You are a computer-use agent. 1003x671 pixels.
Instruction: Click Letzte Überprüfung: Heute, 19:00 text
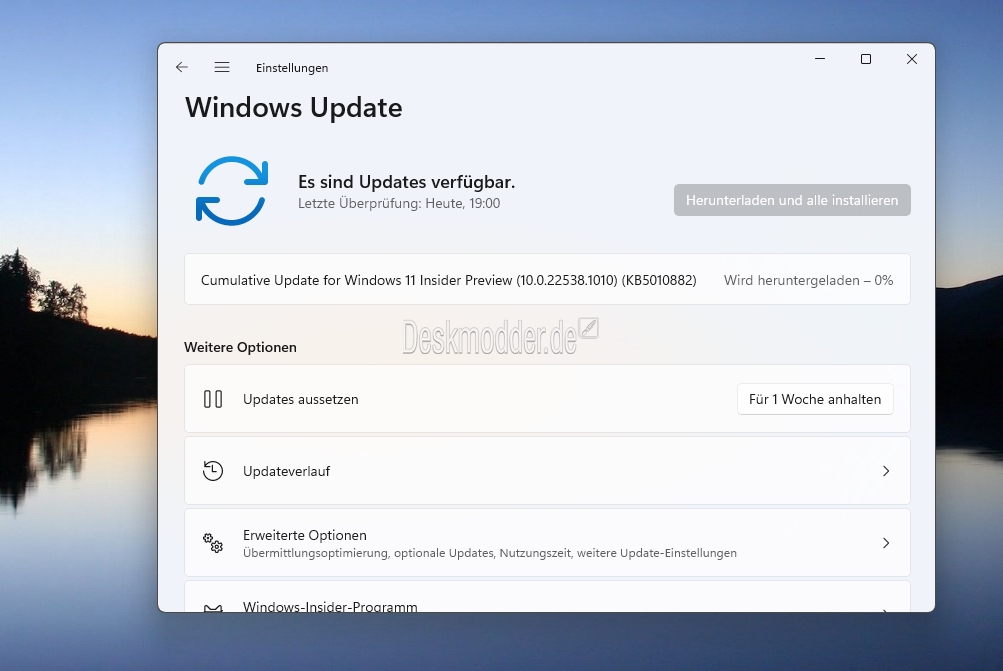399,203
